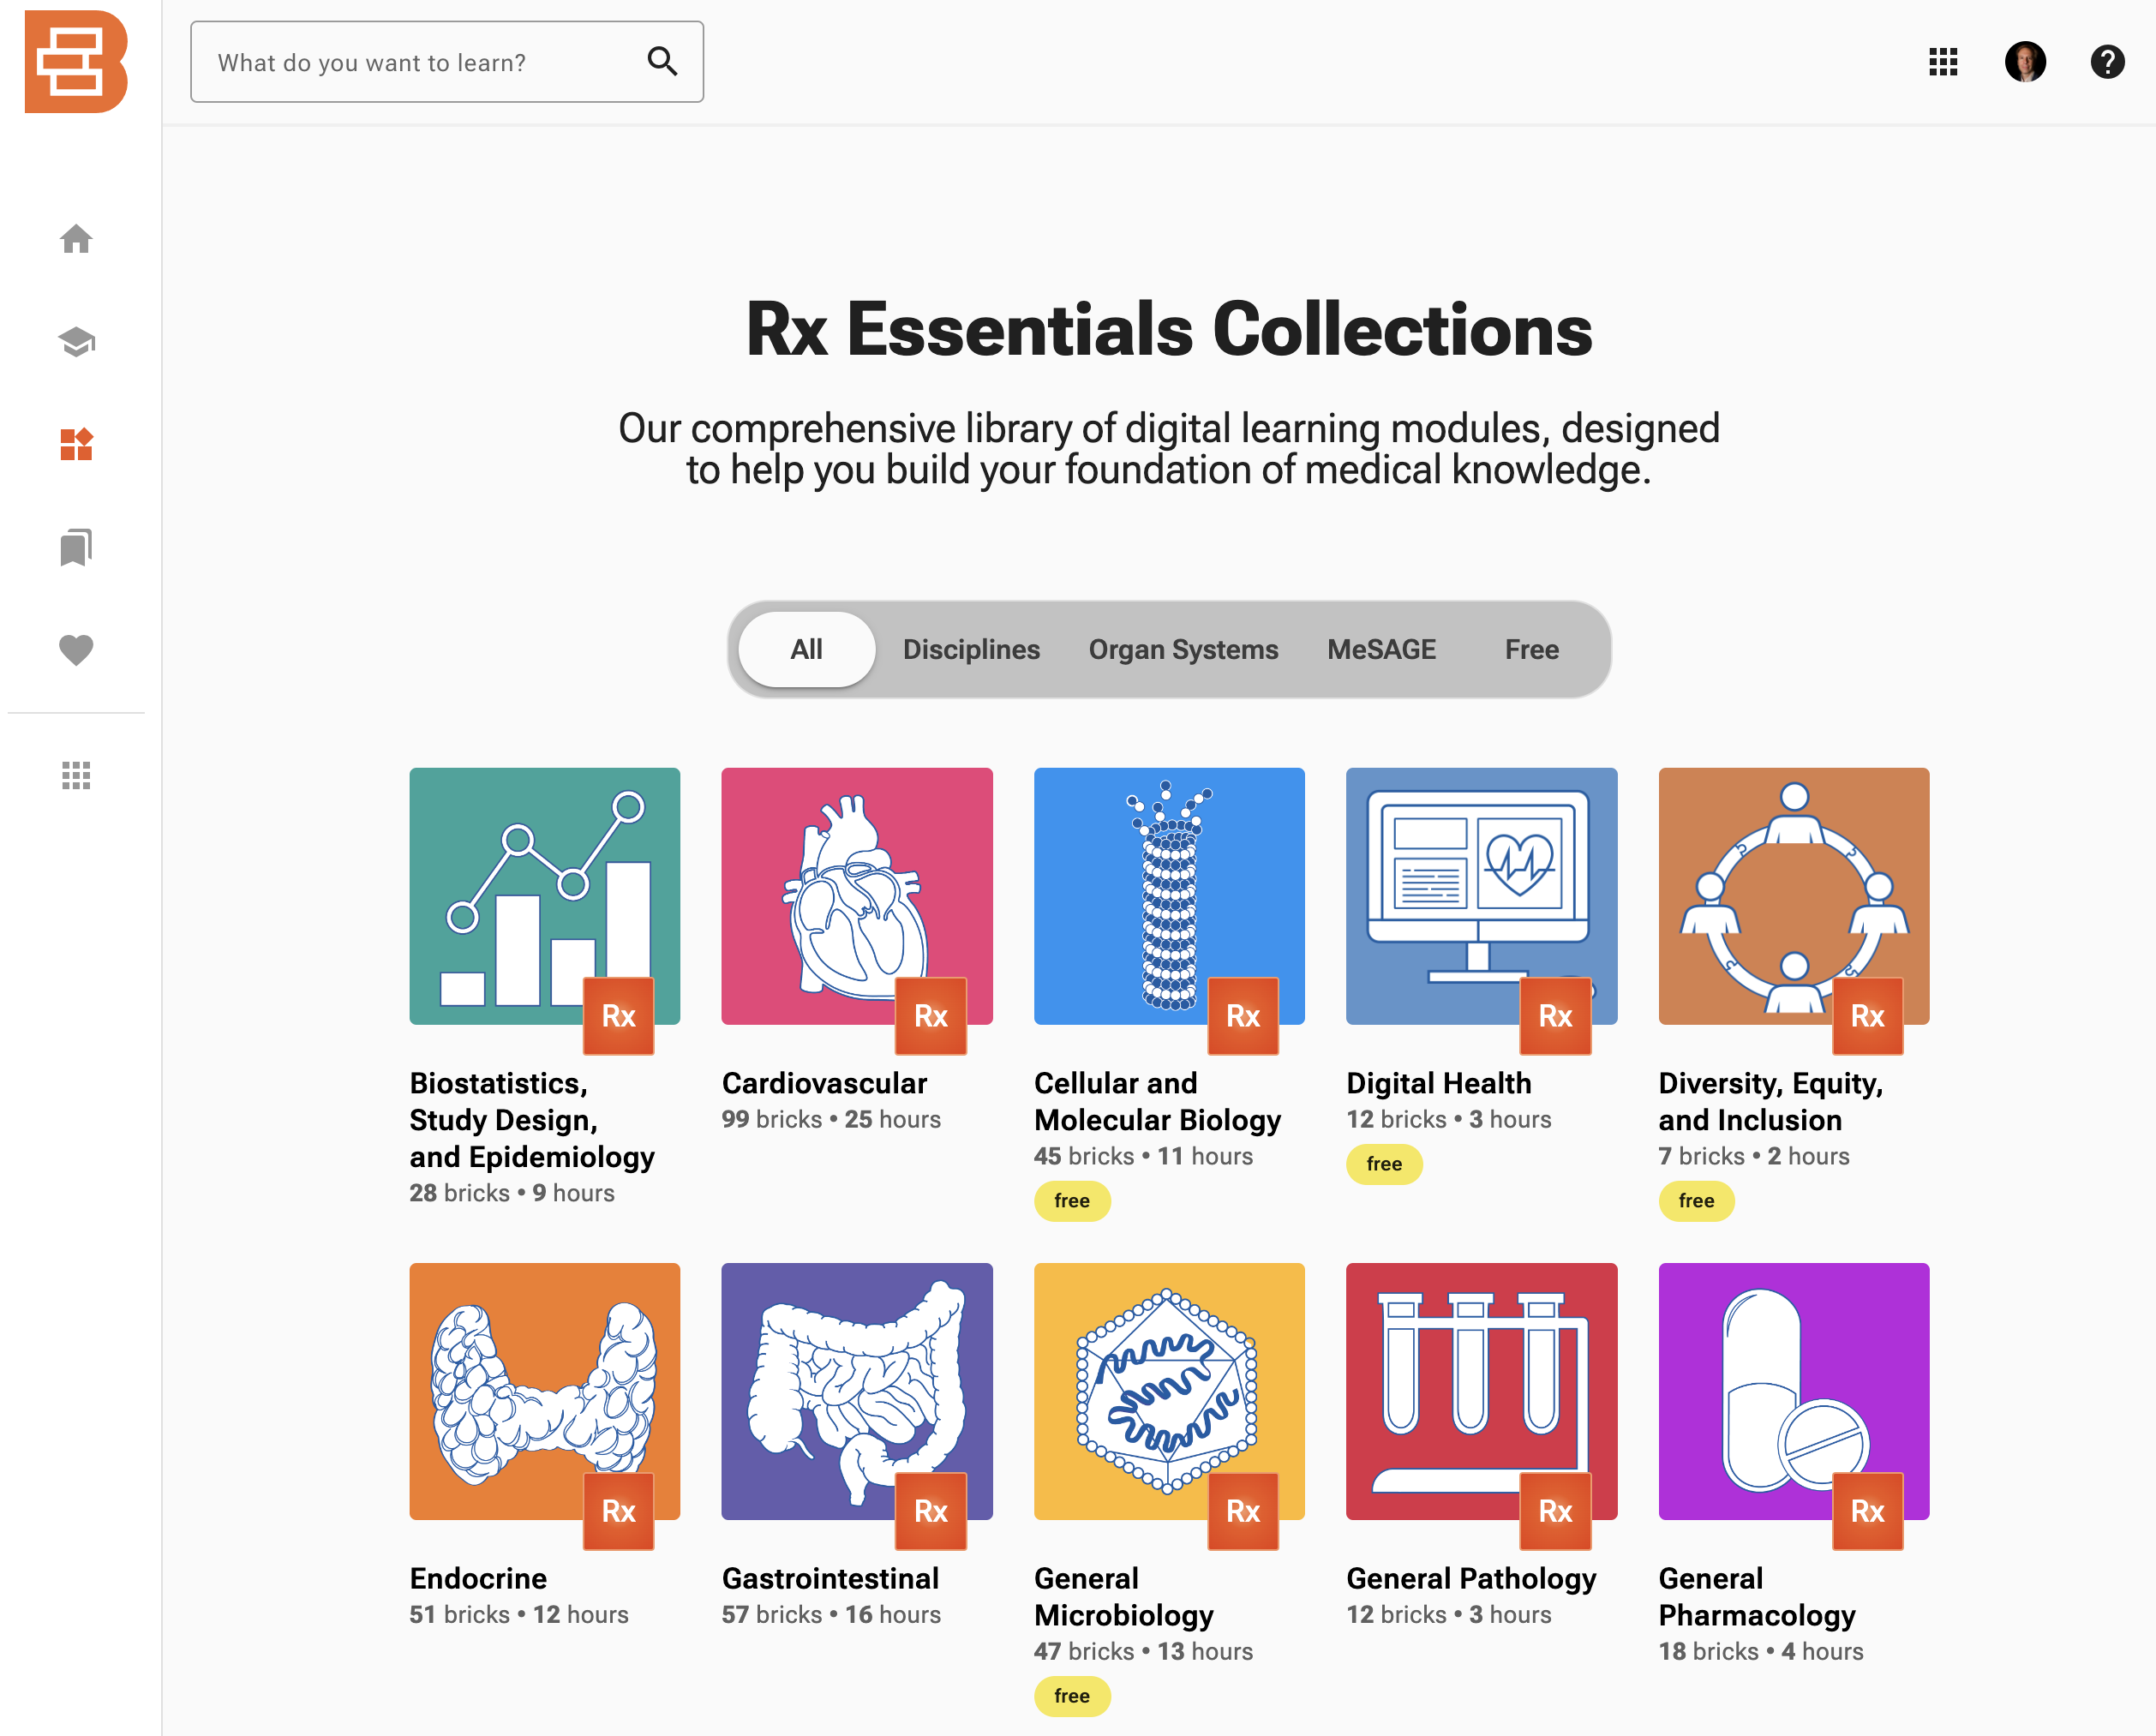The image size is (2156, 1736).
Task: Click the orange ScholarRx bricks logo
Action: pyautogui.click(x=76, y=62)
